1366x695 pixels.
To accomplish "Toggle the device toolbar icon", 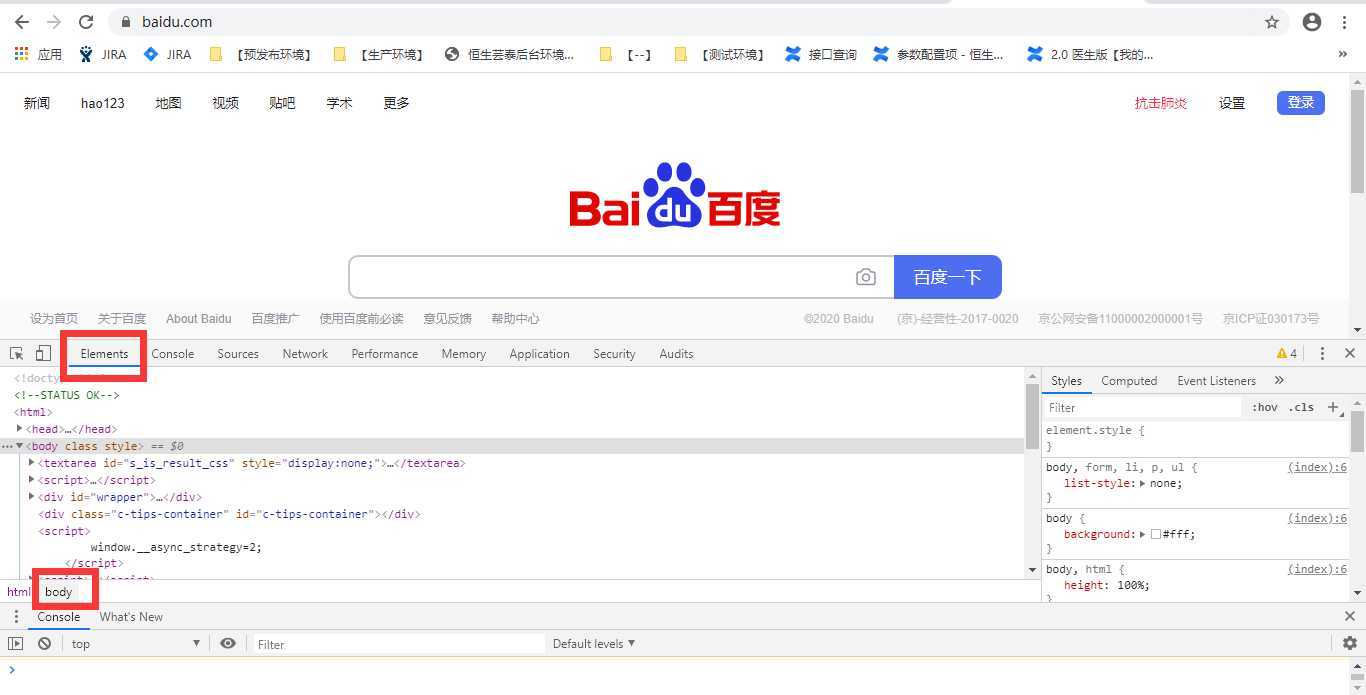I will point(43,353).
